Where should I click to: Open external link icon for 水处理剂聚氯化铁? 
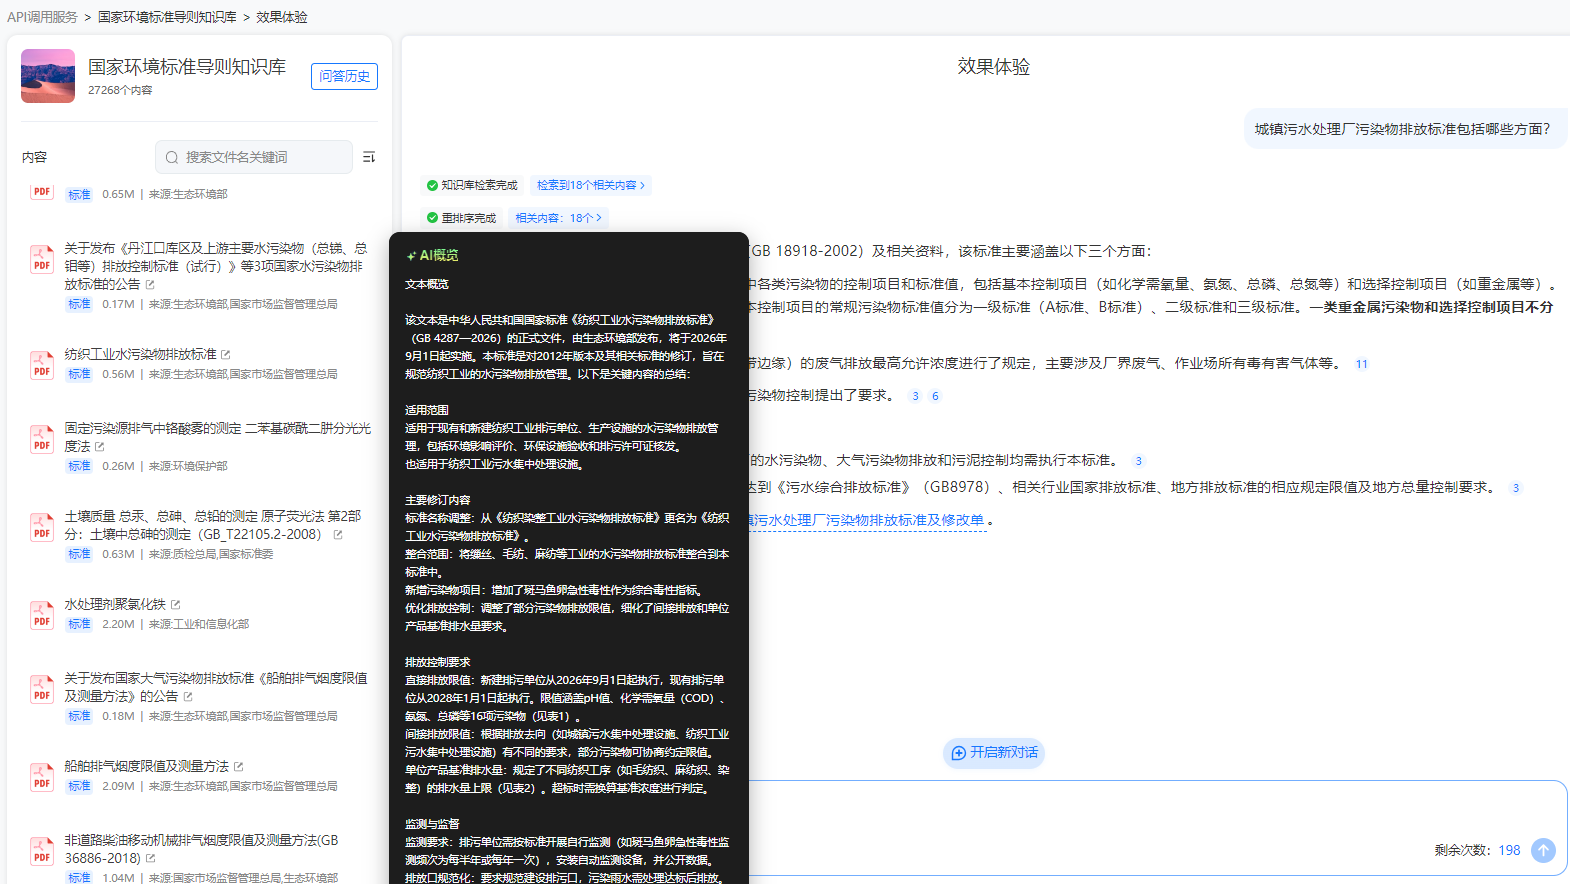tap(176, 605)
